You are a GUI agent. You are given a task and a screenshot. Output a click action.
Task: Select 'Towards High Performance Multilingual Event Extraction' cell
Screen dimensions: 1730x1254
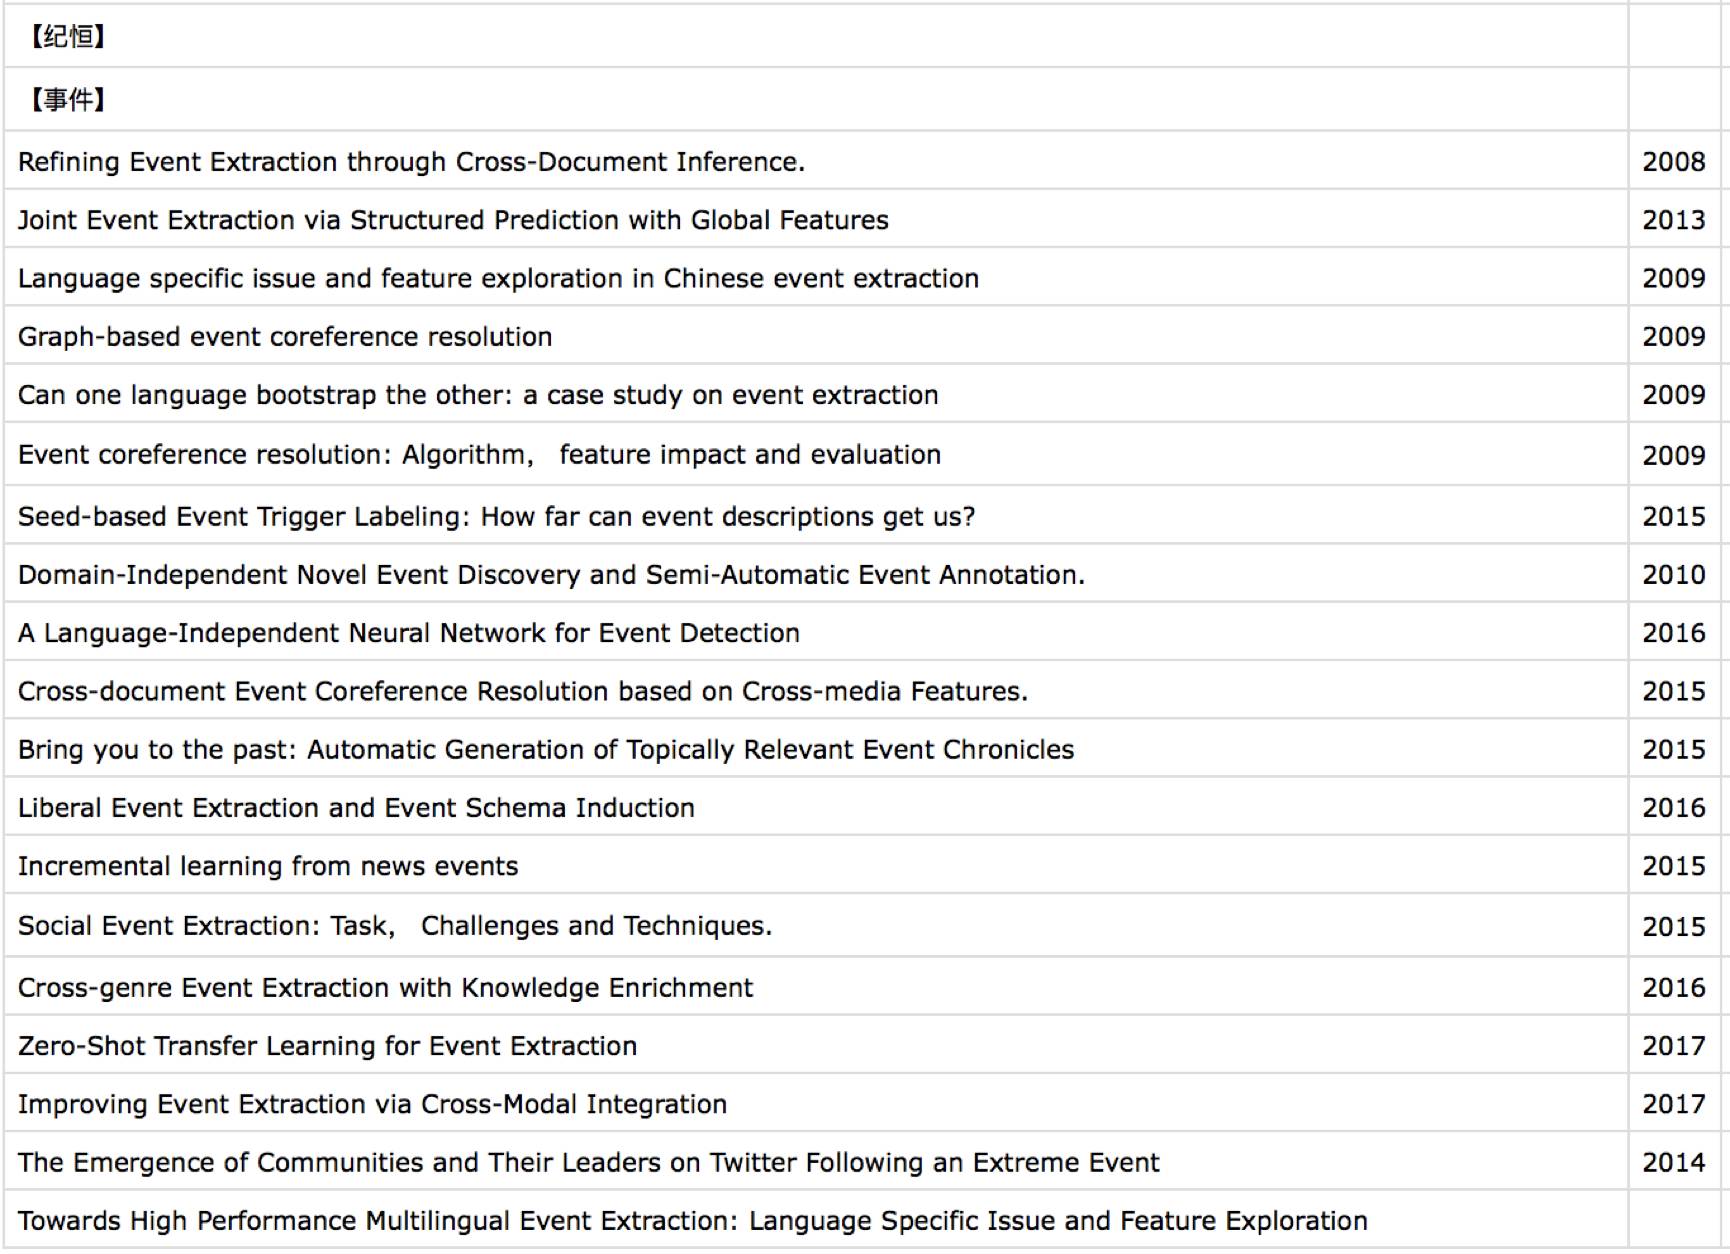[x=816, y=1220]
